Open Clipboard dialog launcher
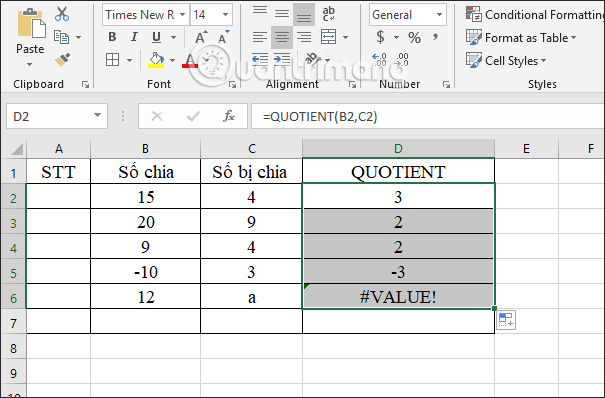 (85, 84)
